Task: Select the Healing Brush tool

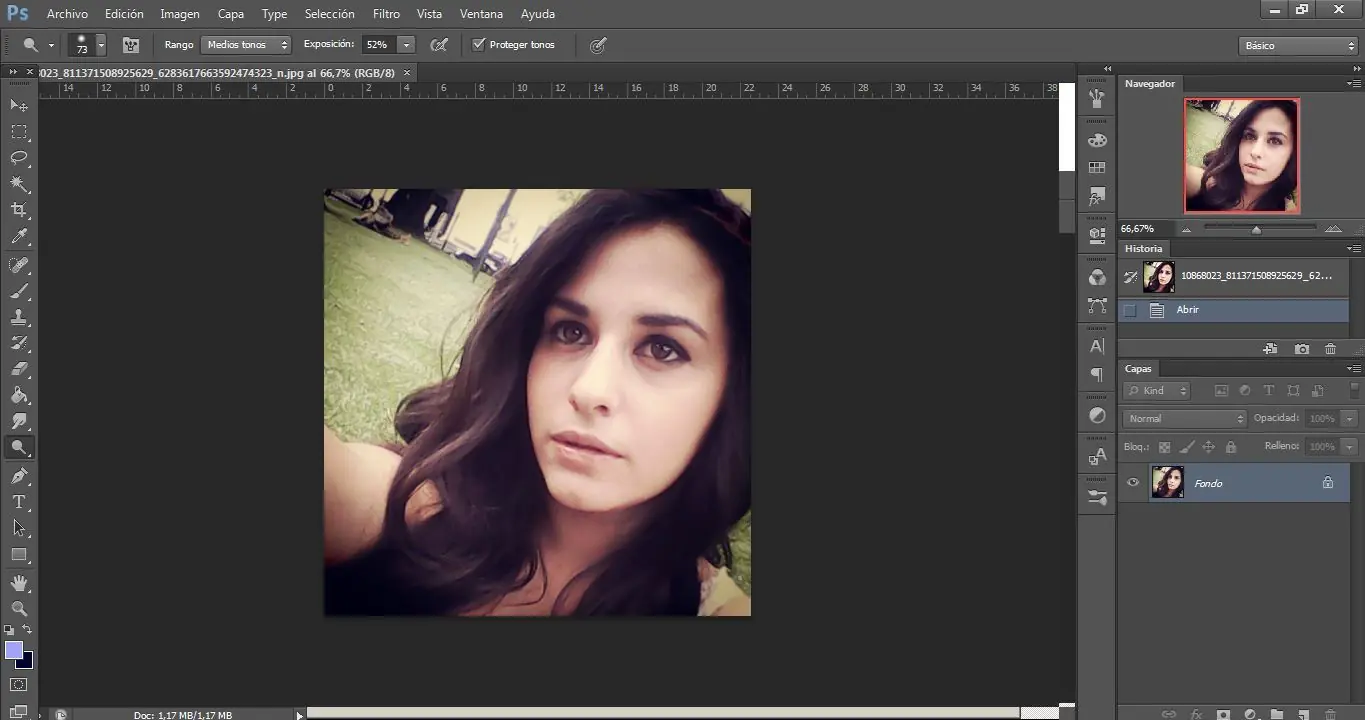Action: coord(19,265)
